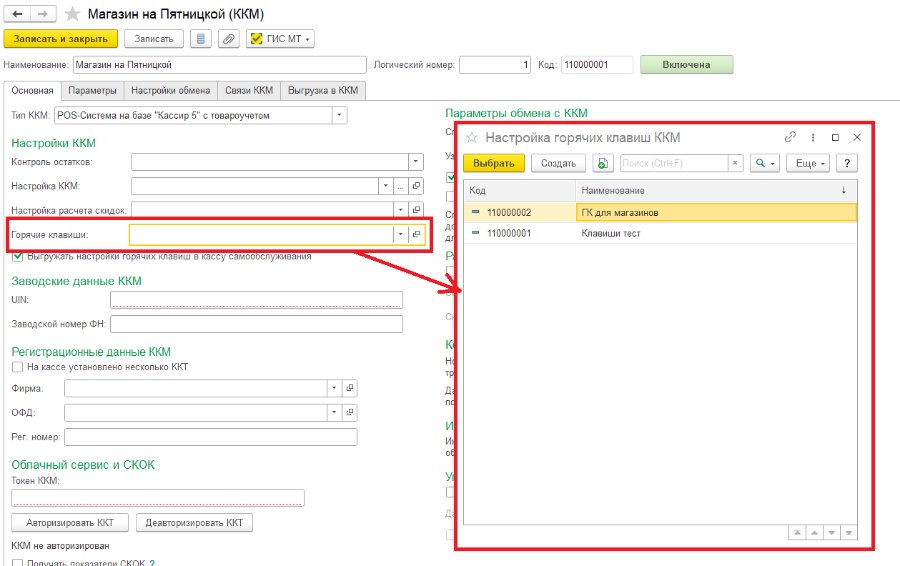Open the Фирма item icon
The image size is (900, 566).
[x=350, y=388]
